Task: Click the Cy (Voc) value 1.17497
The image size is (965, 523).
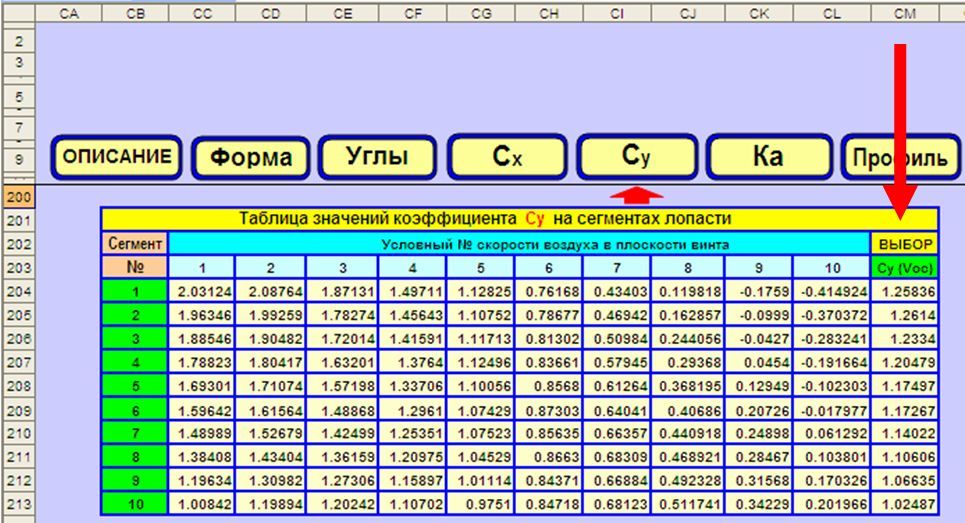Action: 905,386
